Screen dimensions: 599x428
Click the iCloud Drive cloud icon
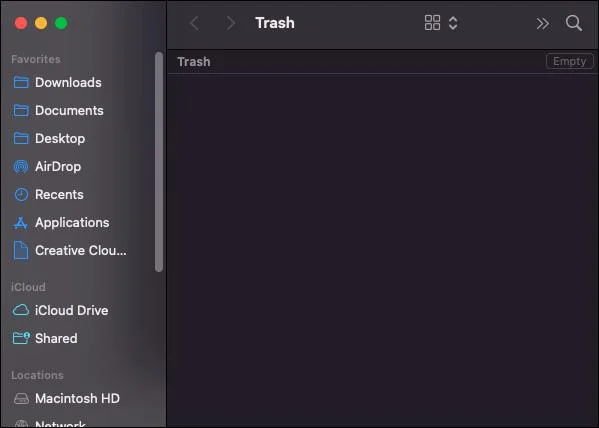(21, 310)
